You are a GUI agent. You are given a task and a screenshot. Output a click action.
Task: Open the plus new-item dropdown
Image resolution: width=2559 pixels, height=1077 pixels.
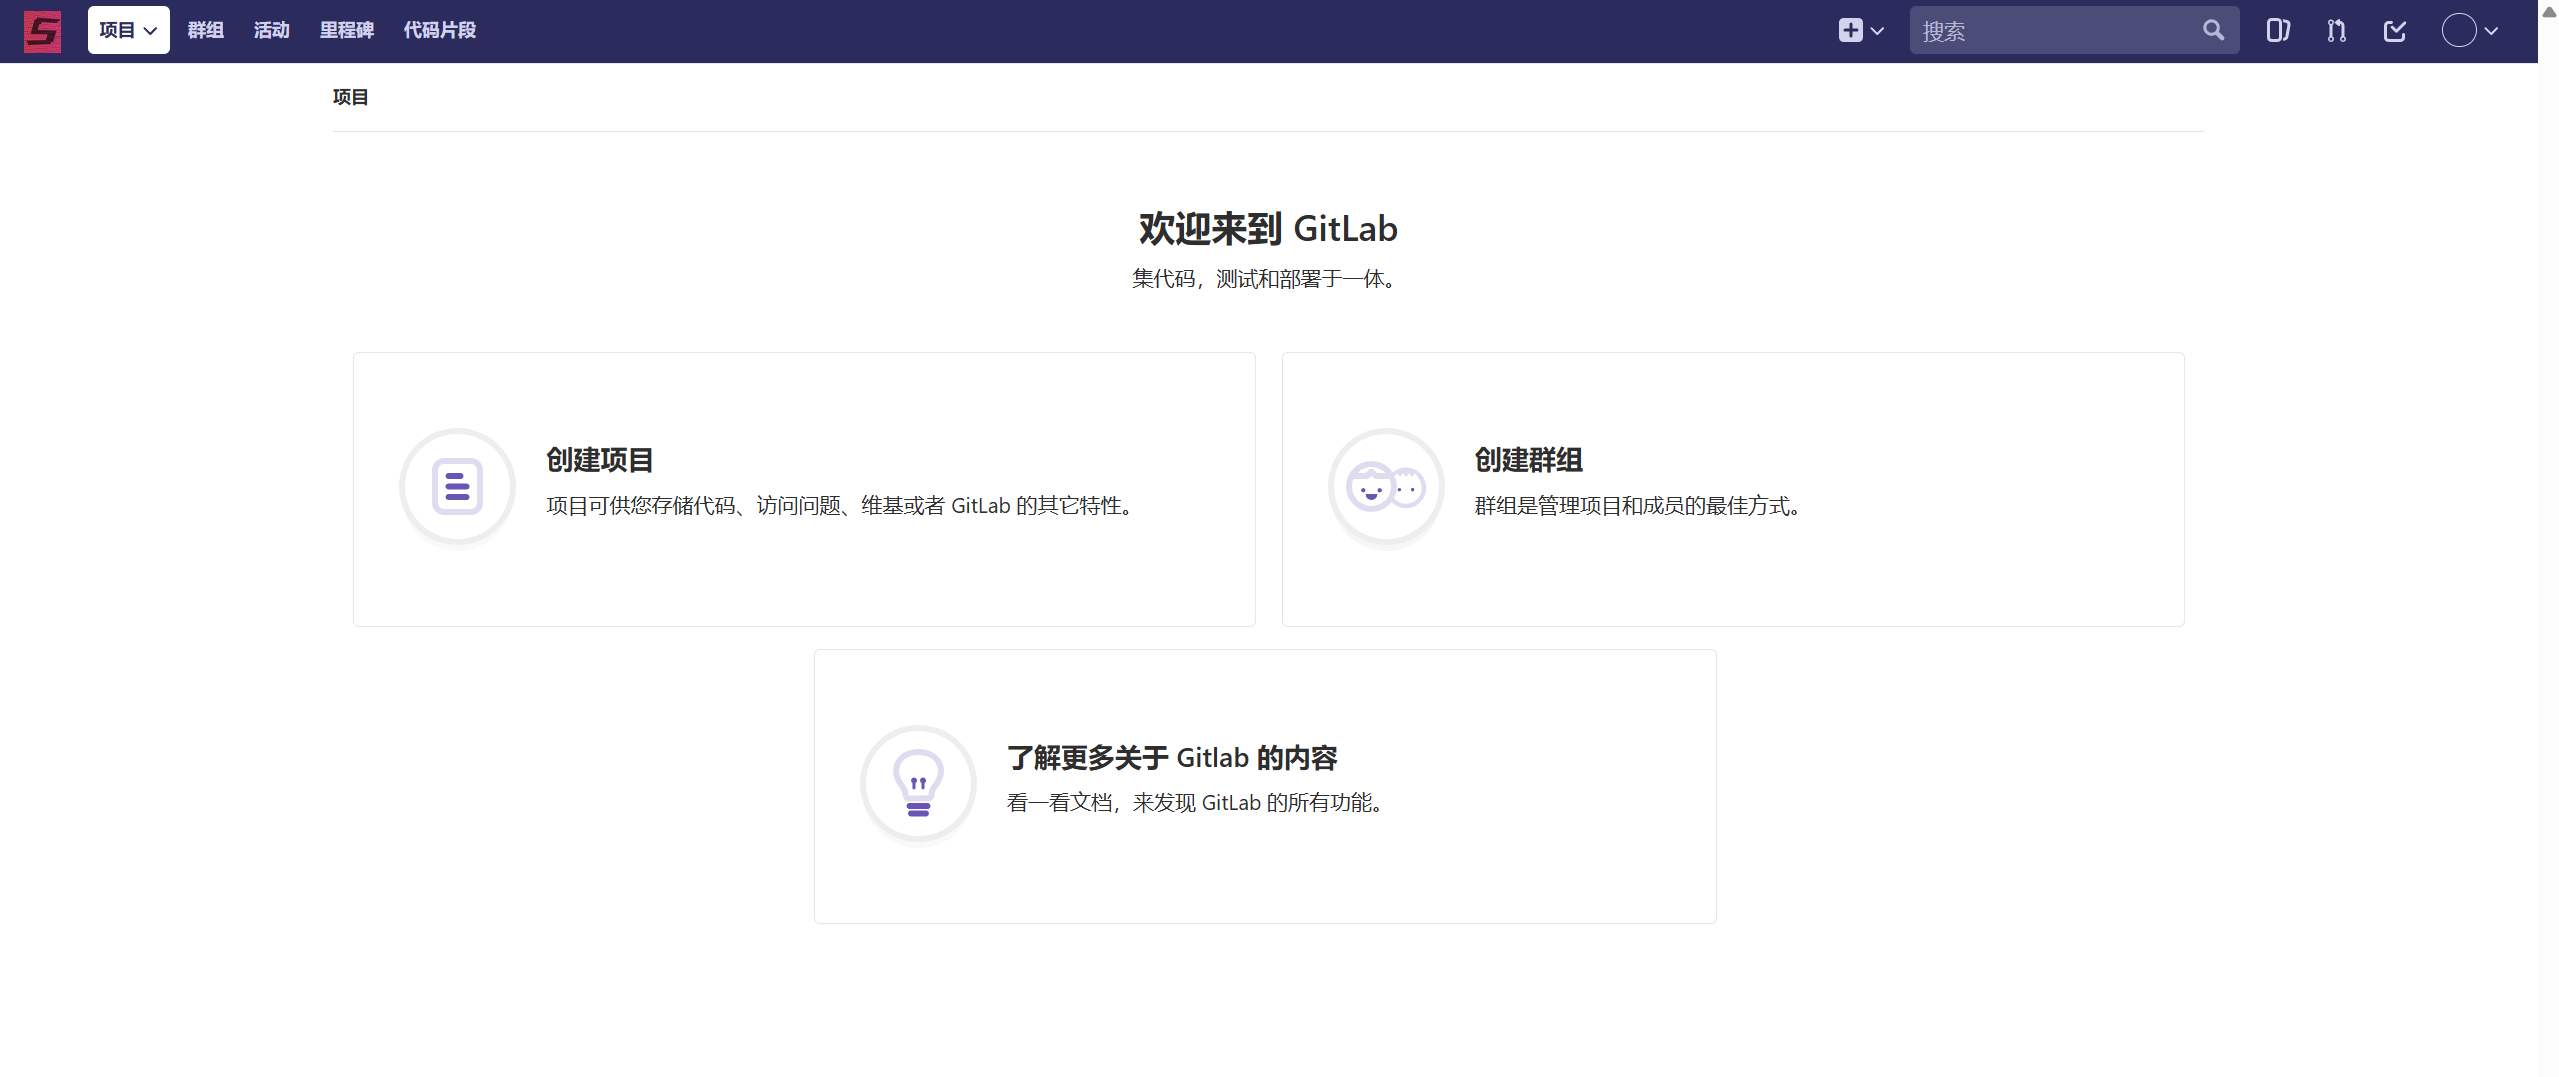(x=1860, y=30)
